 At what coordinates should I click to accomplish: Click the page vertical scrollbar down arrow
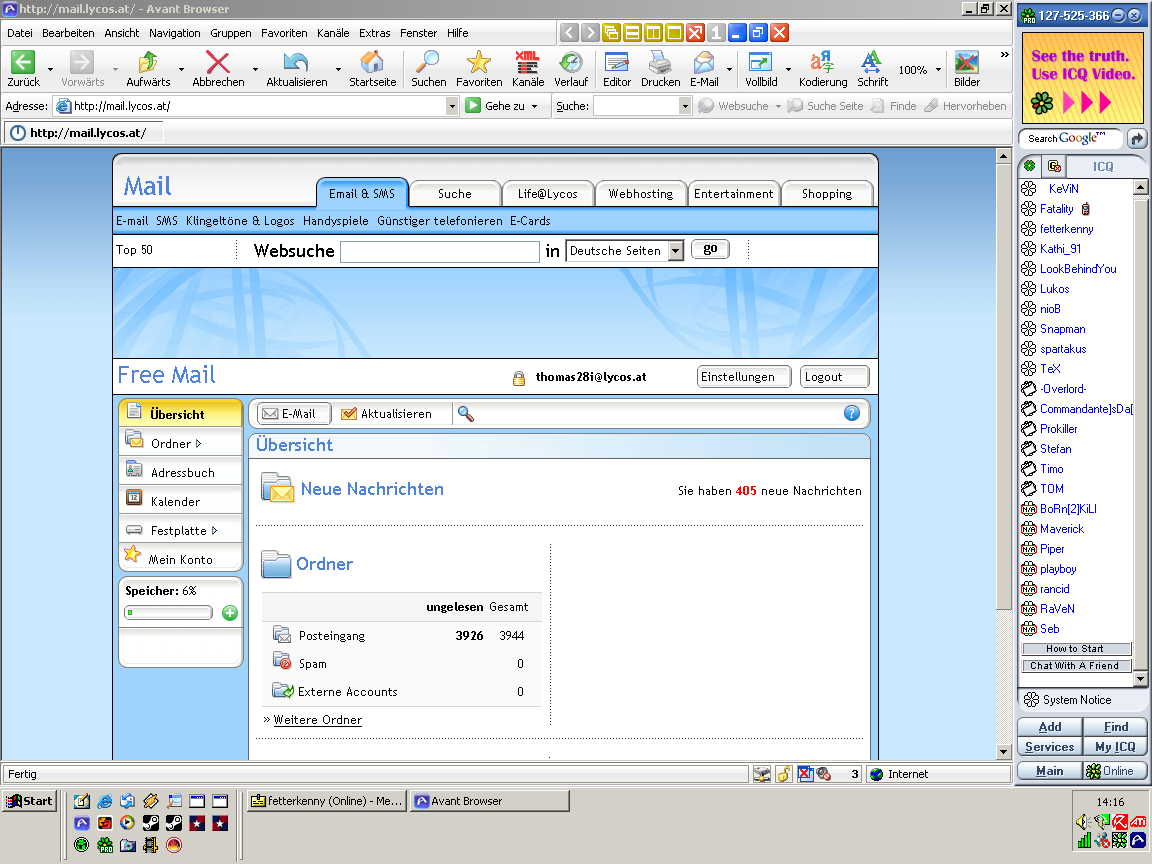1004,752
